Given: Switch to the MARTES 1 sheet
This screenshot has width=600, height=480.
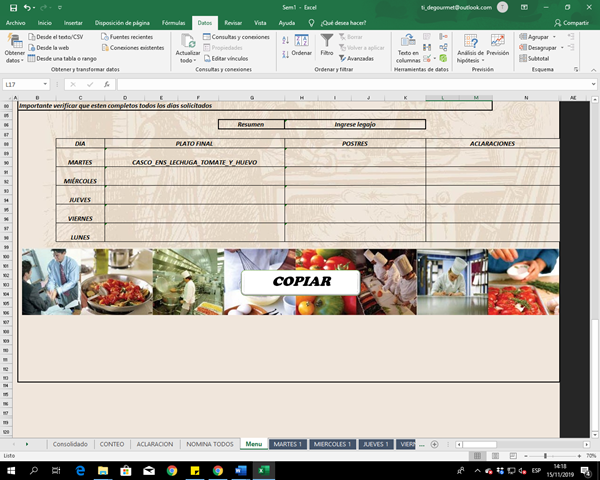Looking at the screenshot, I should pos(288,444).
